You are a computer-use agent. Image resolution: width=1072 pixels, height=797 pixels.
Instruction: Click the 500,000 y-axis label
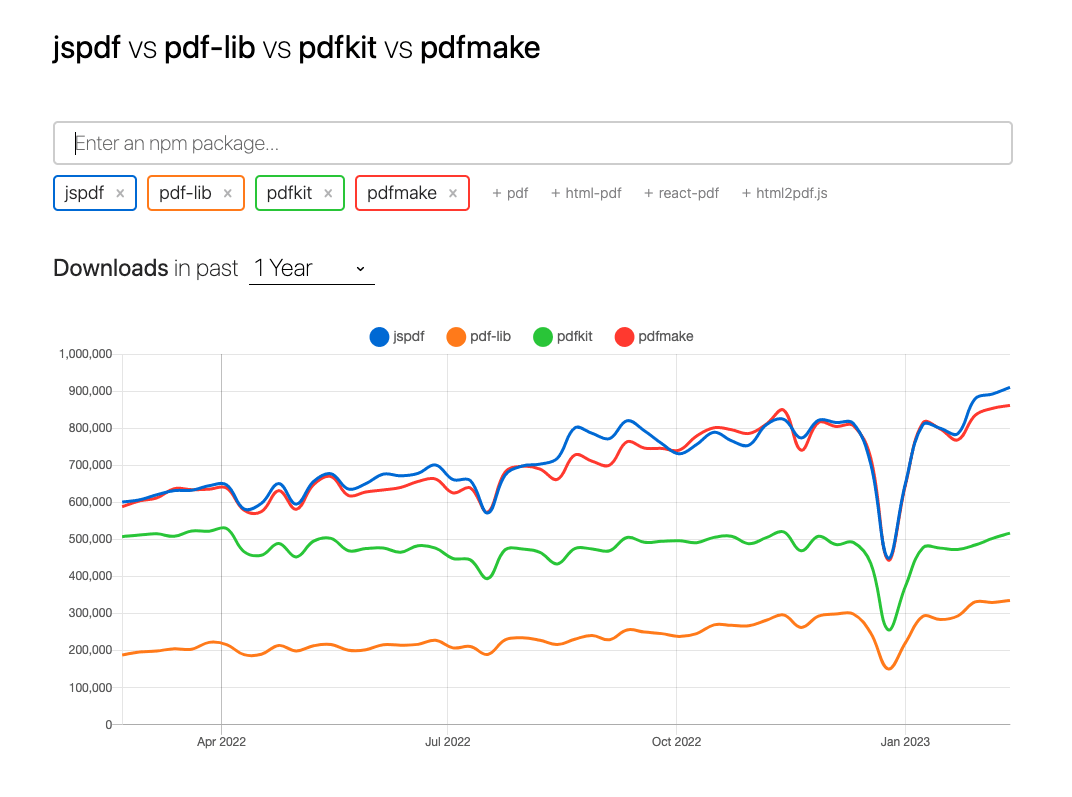(90, 539)
